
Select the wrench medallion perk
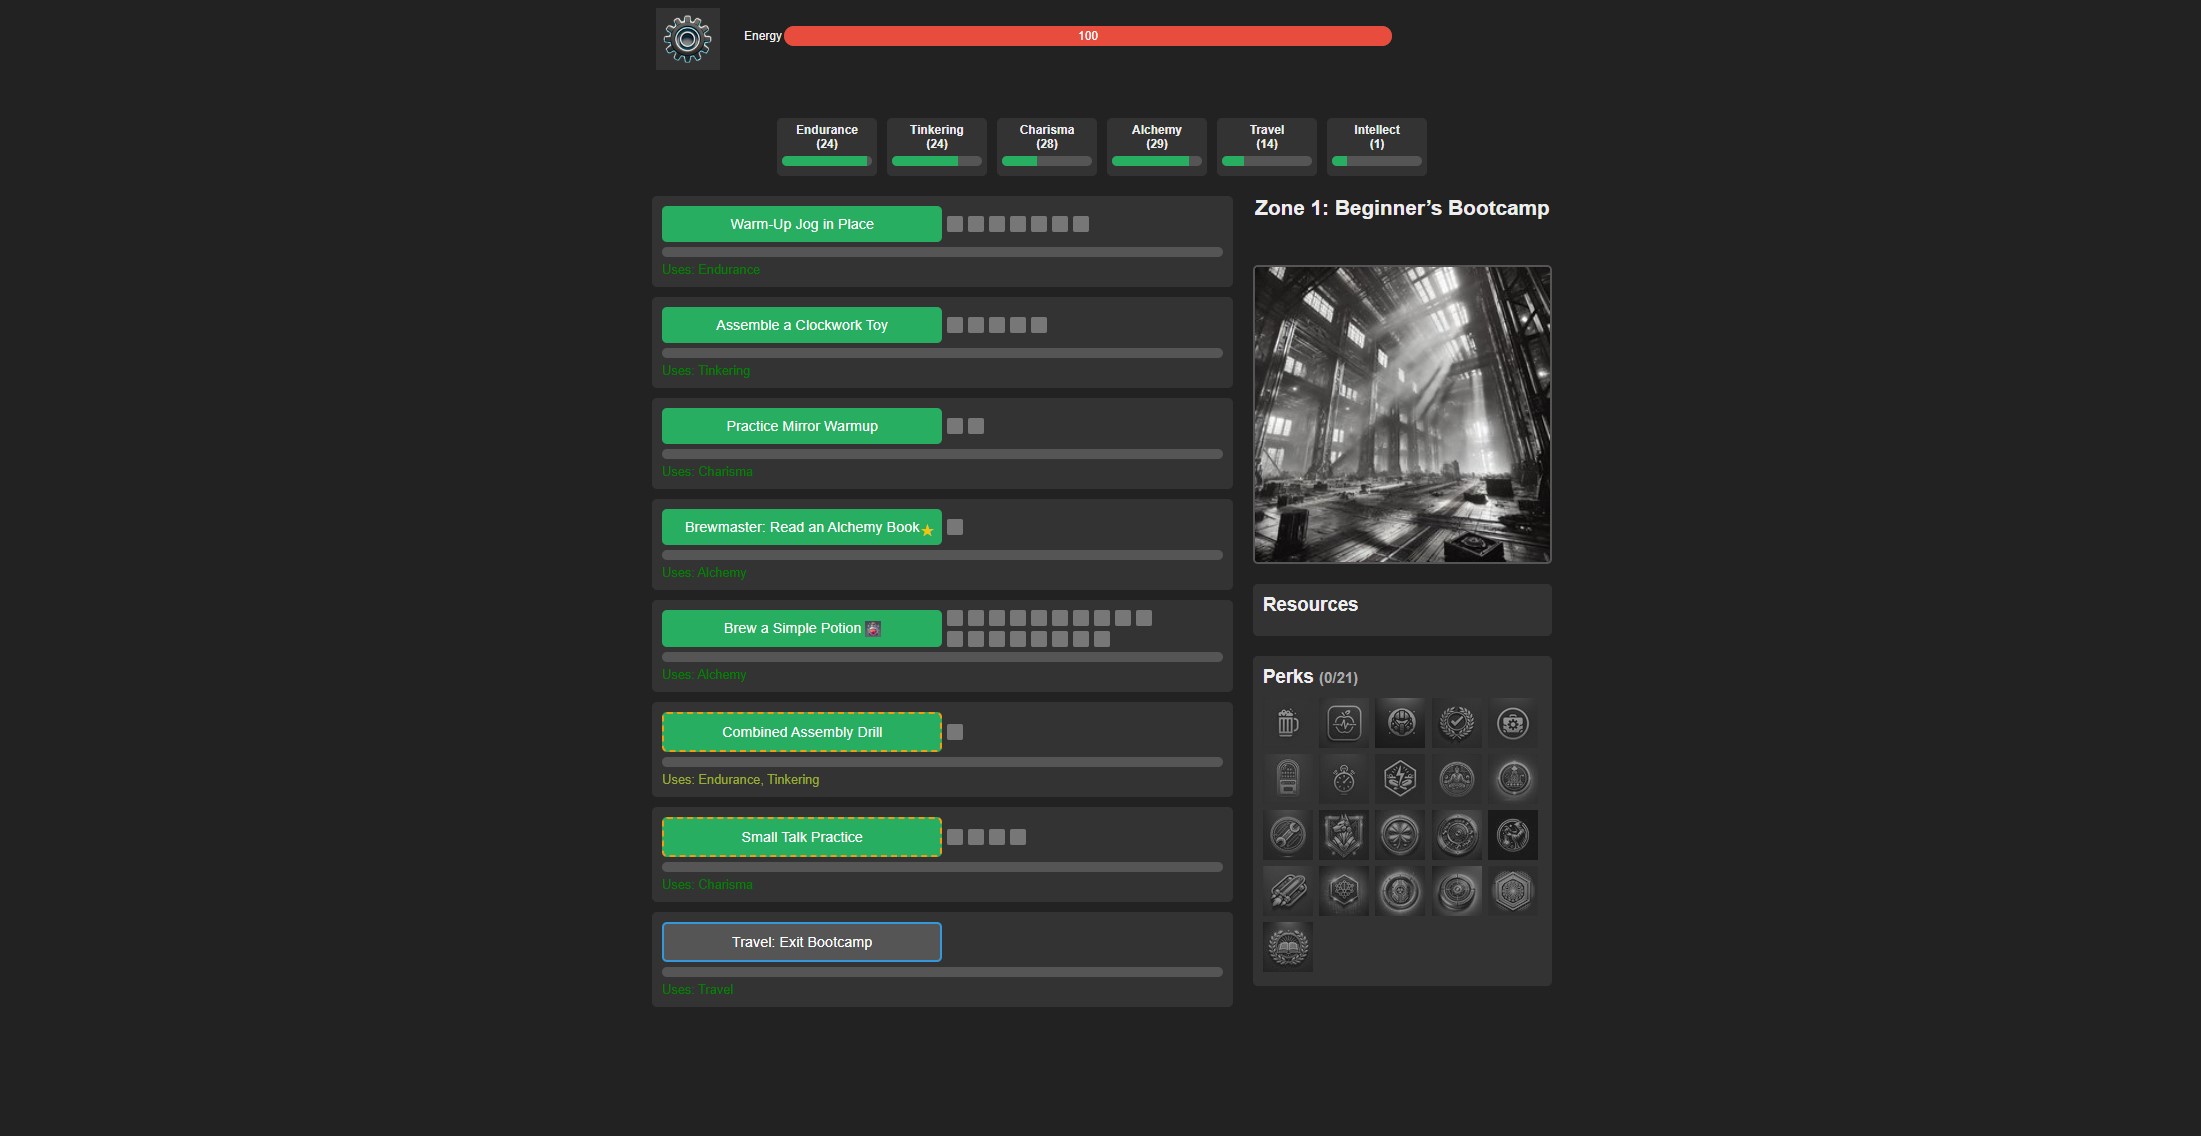click(1288, 835)
